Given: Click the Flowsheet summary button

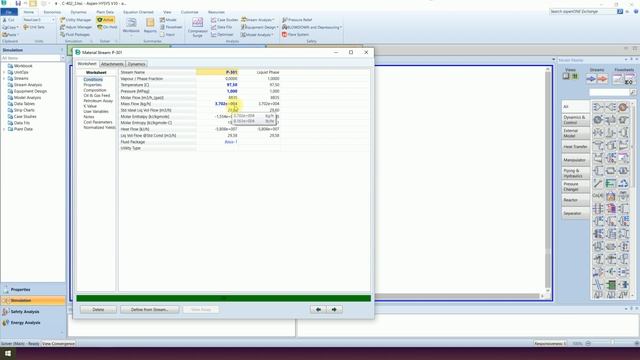Looking at the screenshot, I should pos(171,27).
